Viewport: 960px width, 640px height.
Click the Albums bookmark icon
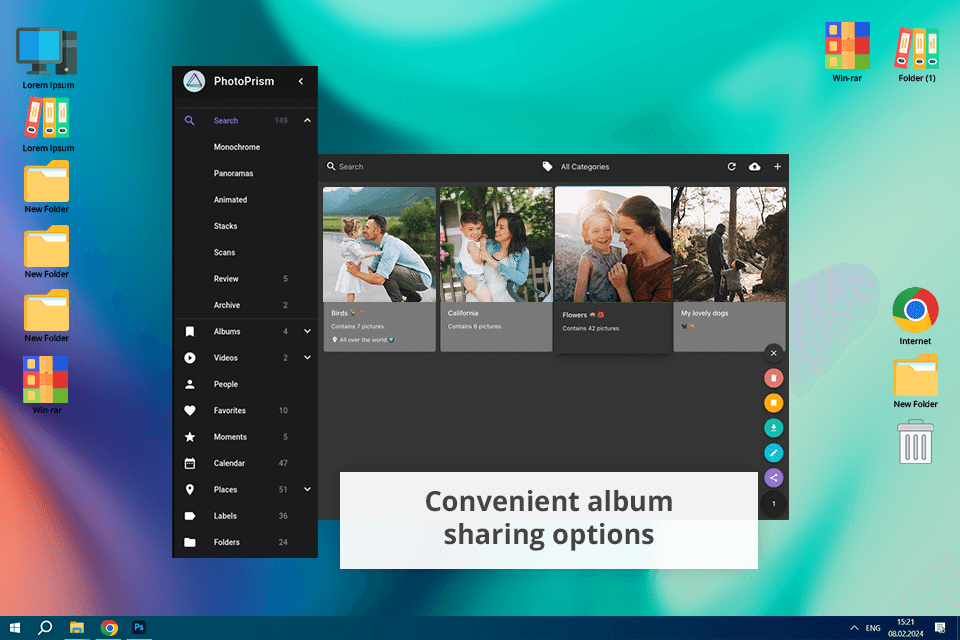190,331
